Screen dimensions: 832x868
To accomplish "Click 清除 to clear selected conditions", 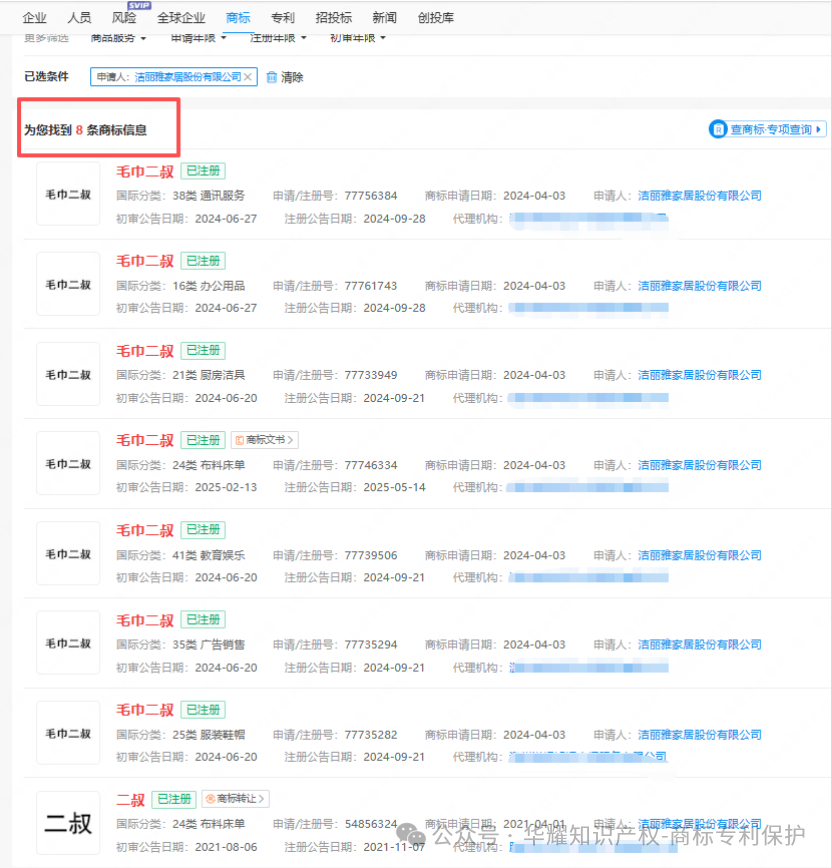I will point(292,77).
